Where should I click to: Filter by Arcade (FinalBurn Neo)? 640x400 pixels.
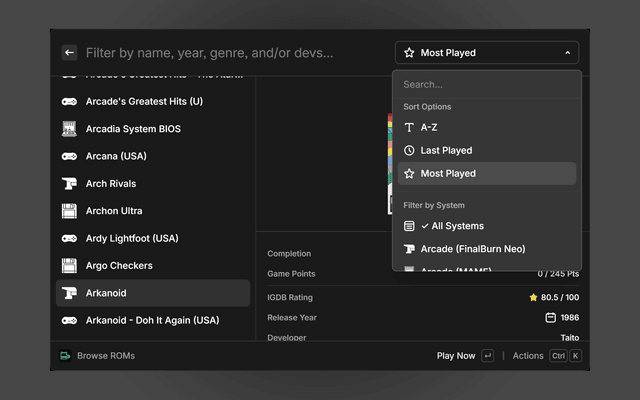(x=487, y=249)
